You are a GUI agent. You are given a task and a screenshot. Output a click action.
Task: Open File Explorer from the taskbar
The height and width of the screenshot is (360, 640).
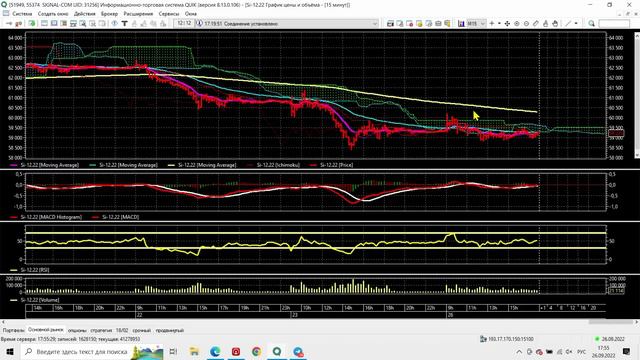pos(194,351)
